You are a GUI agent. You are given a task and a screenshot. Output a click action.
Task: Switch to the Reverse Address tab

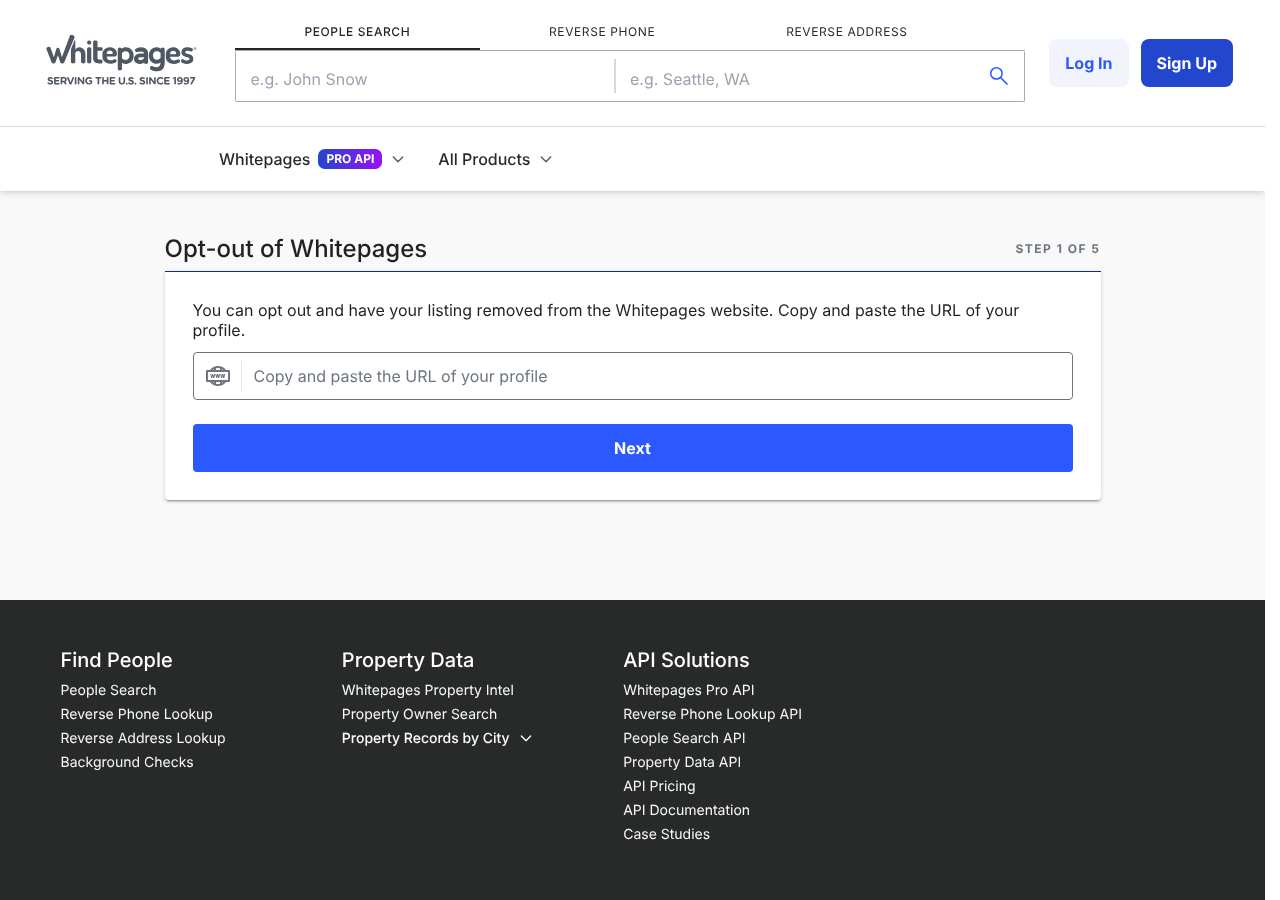[847, 32]
